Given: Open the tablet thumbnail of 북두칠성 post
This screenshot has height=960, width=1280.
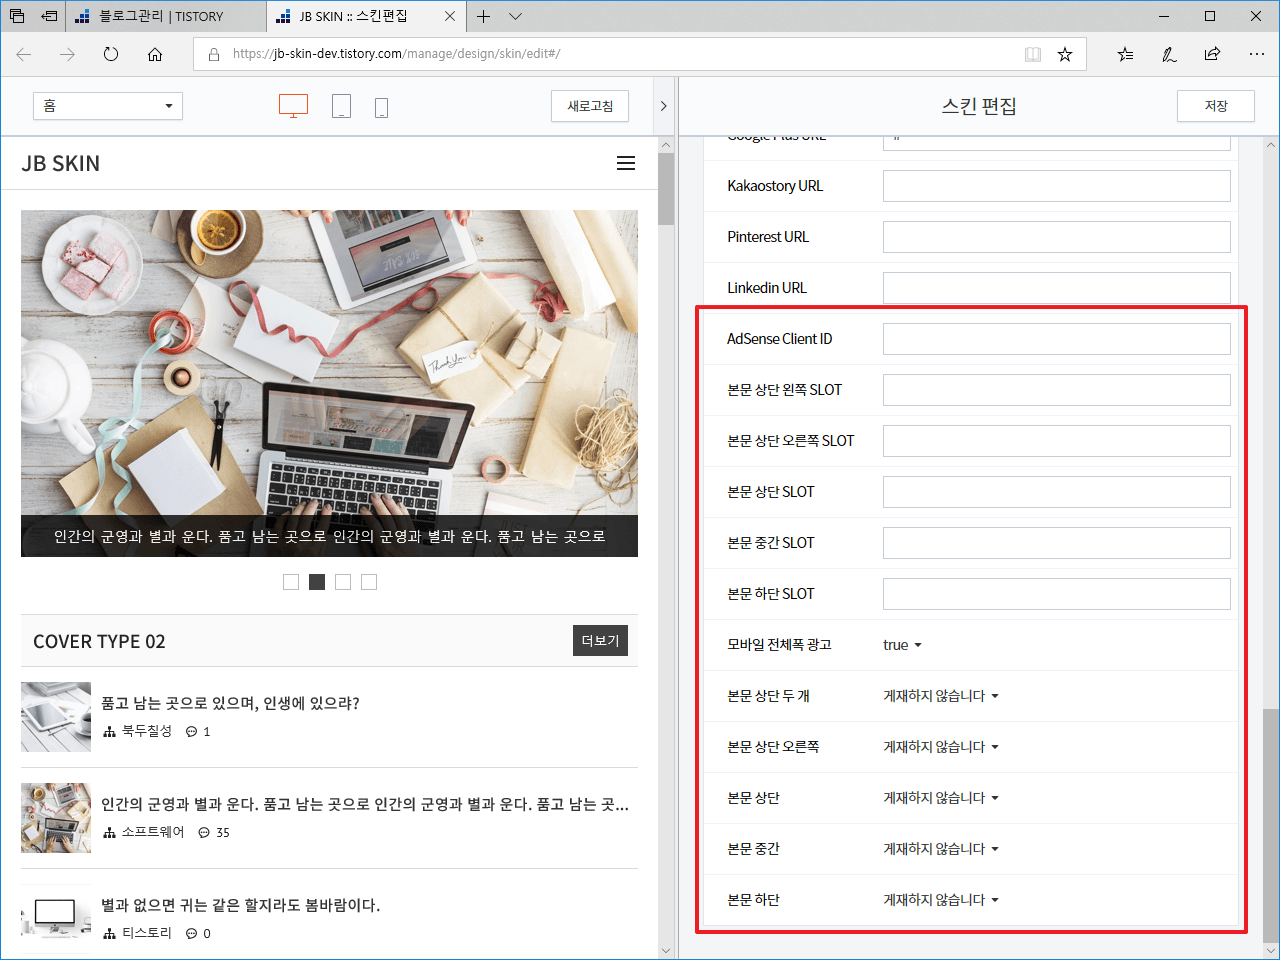Looking at the screenshot, I should point(56,717).
